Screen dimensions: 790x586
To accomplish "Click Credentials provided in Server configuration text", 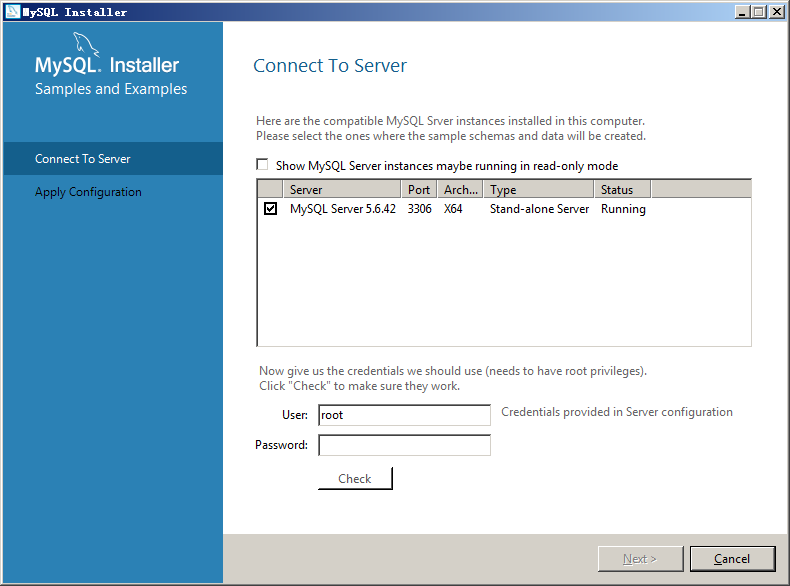I will coord(617,412).
